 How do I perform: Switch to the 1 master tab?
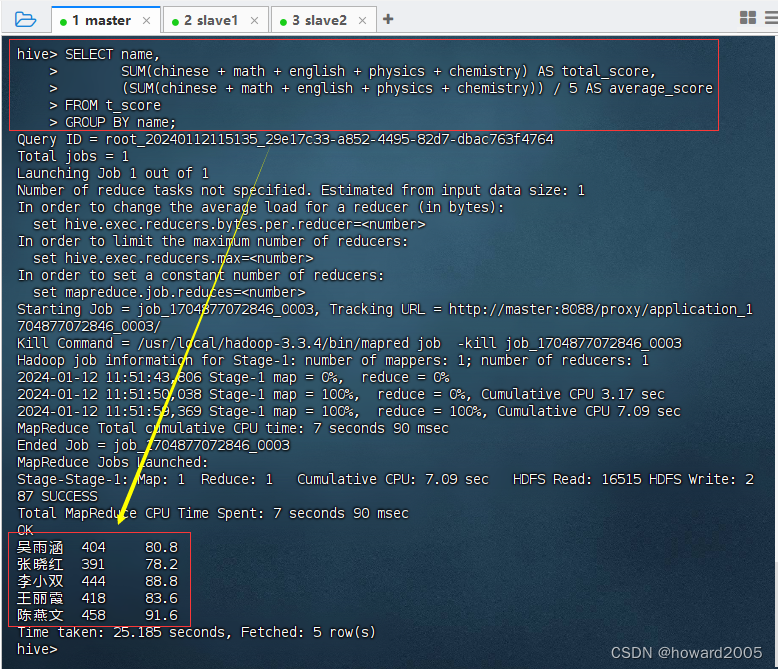[x=106, y=20]
